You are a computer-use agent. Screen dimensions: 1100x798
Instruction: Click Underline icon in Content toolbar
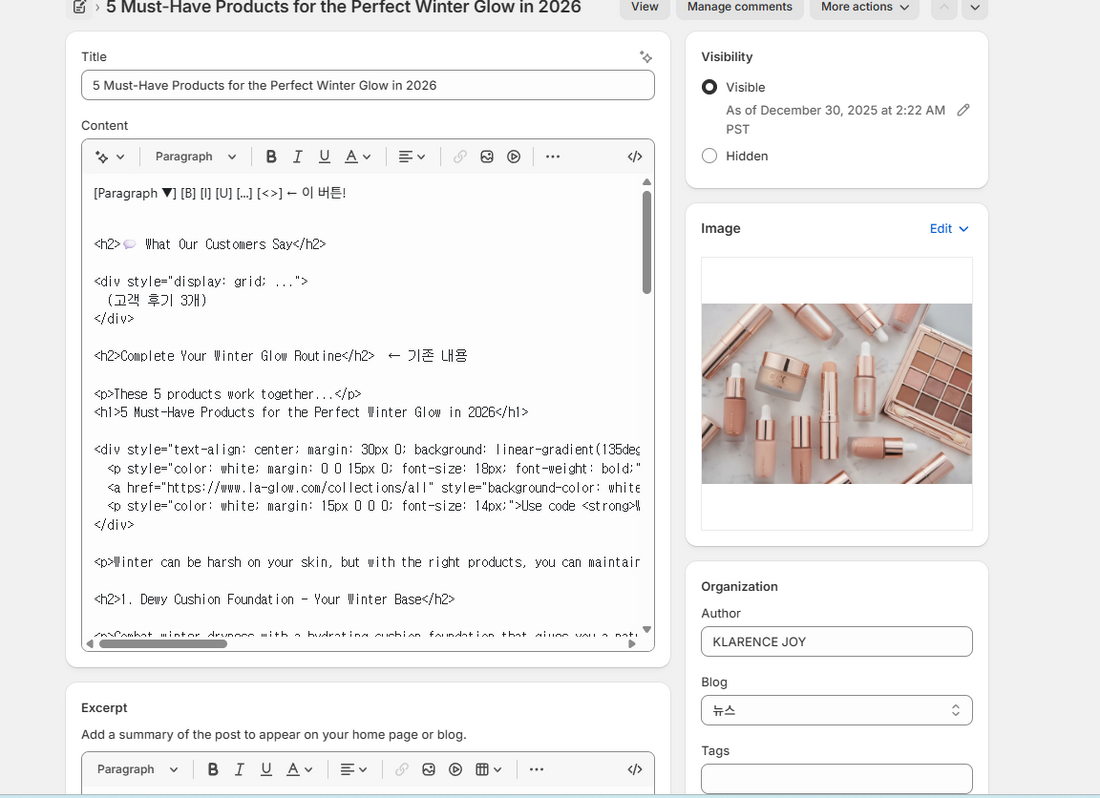(324, 156)
